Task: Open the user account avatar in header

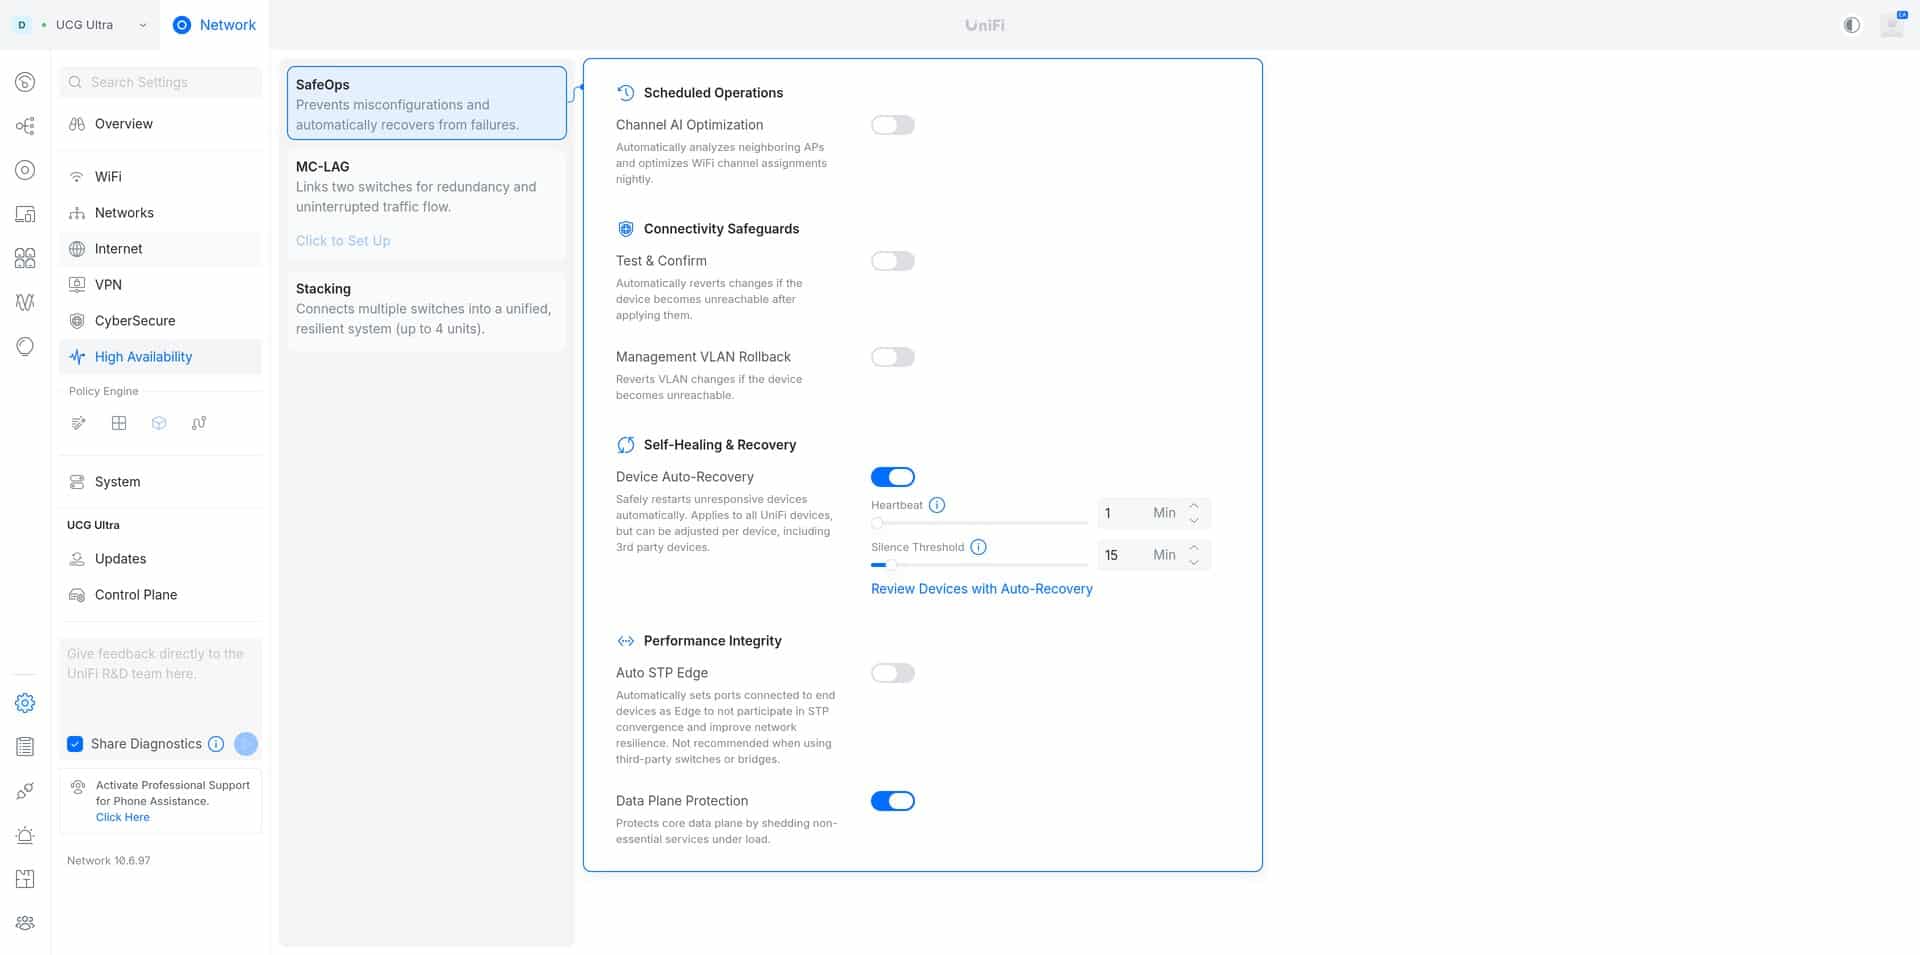Action: click(x=1892, y=25)
